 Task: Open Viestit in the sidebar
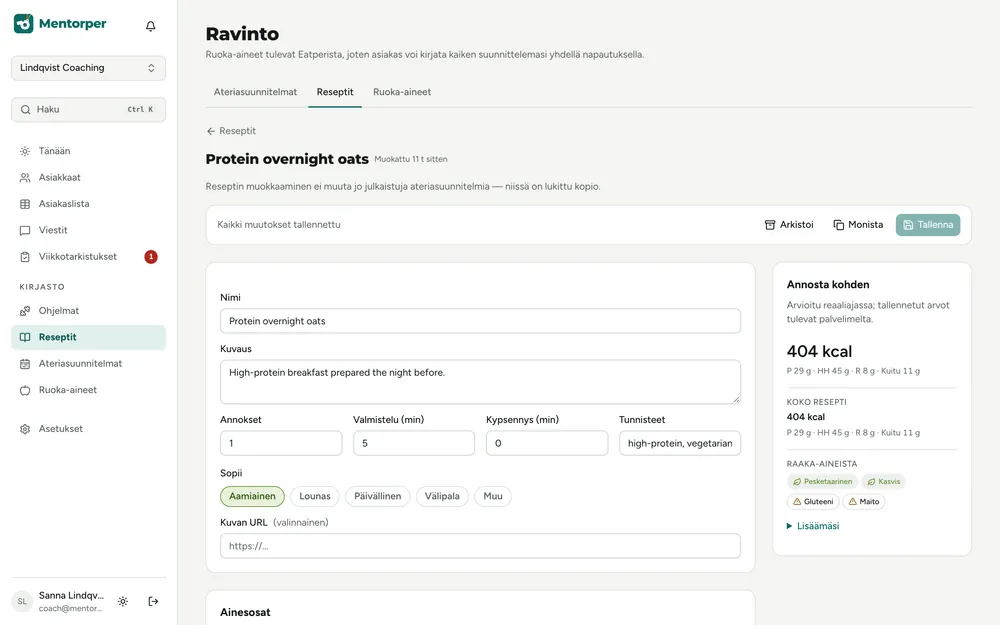[x=88, y=230]
